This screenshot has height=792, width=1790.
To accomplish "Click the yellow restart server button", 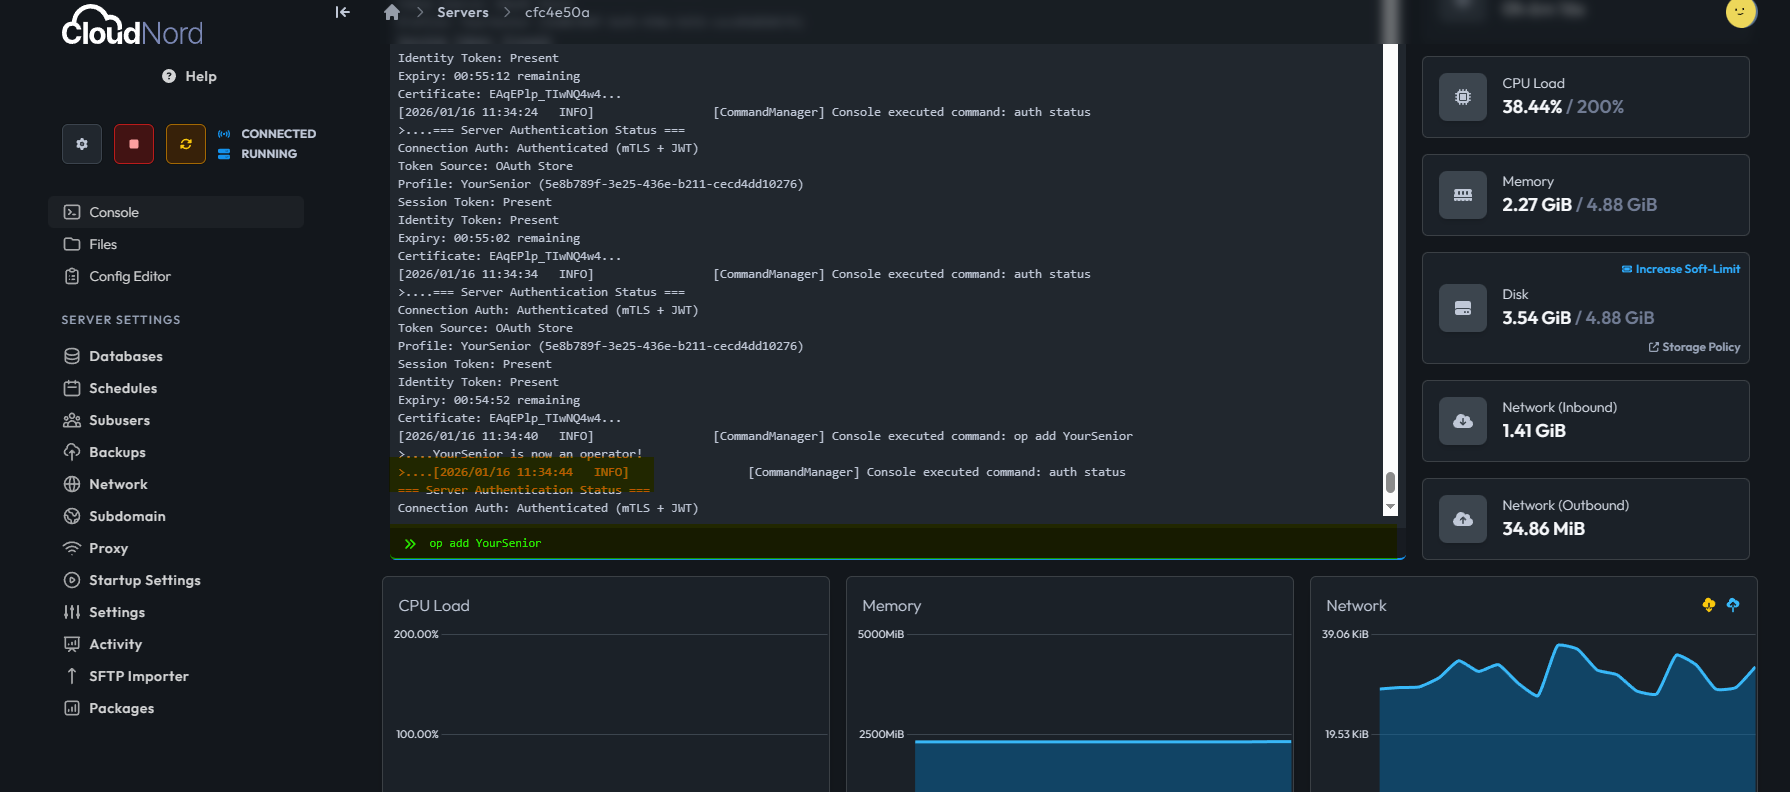I will click(x=186, y=144).
